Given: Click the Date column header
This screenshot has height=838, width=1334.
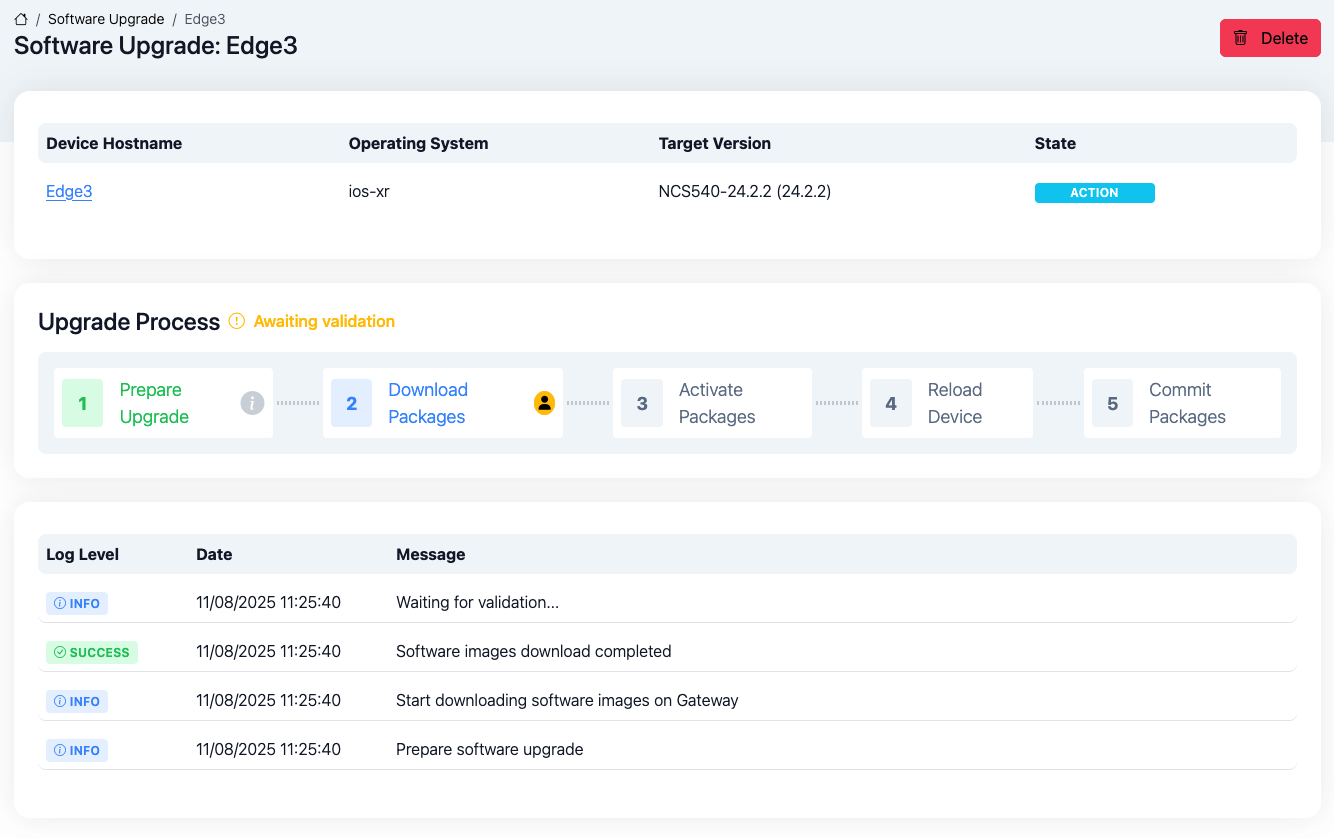Looking at the screenshot, I should click(x=214, y=554).
